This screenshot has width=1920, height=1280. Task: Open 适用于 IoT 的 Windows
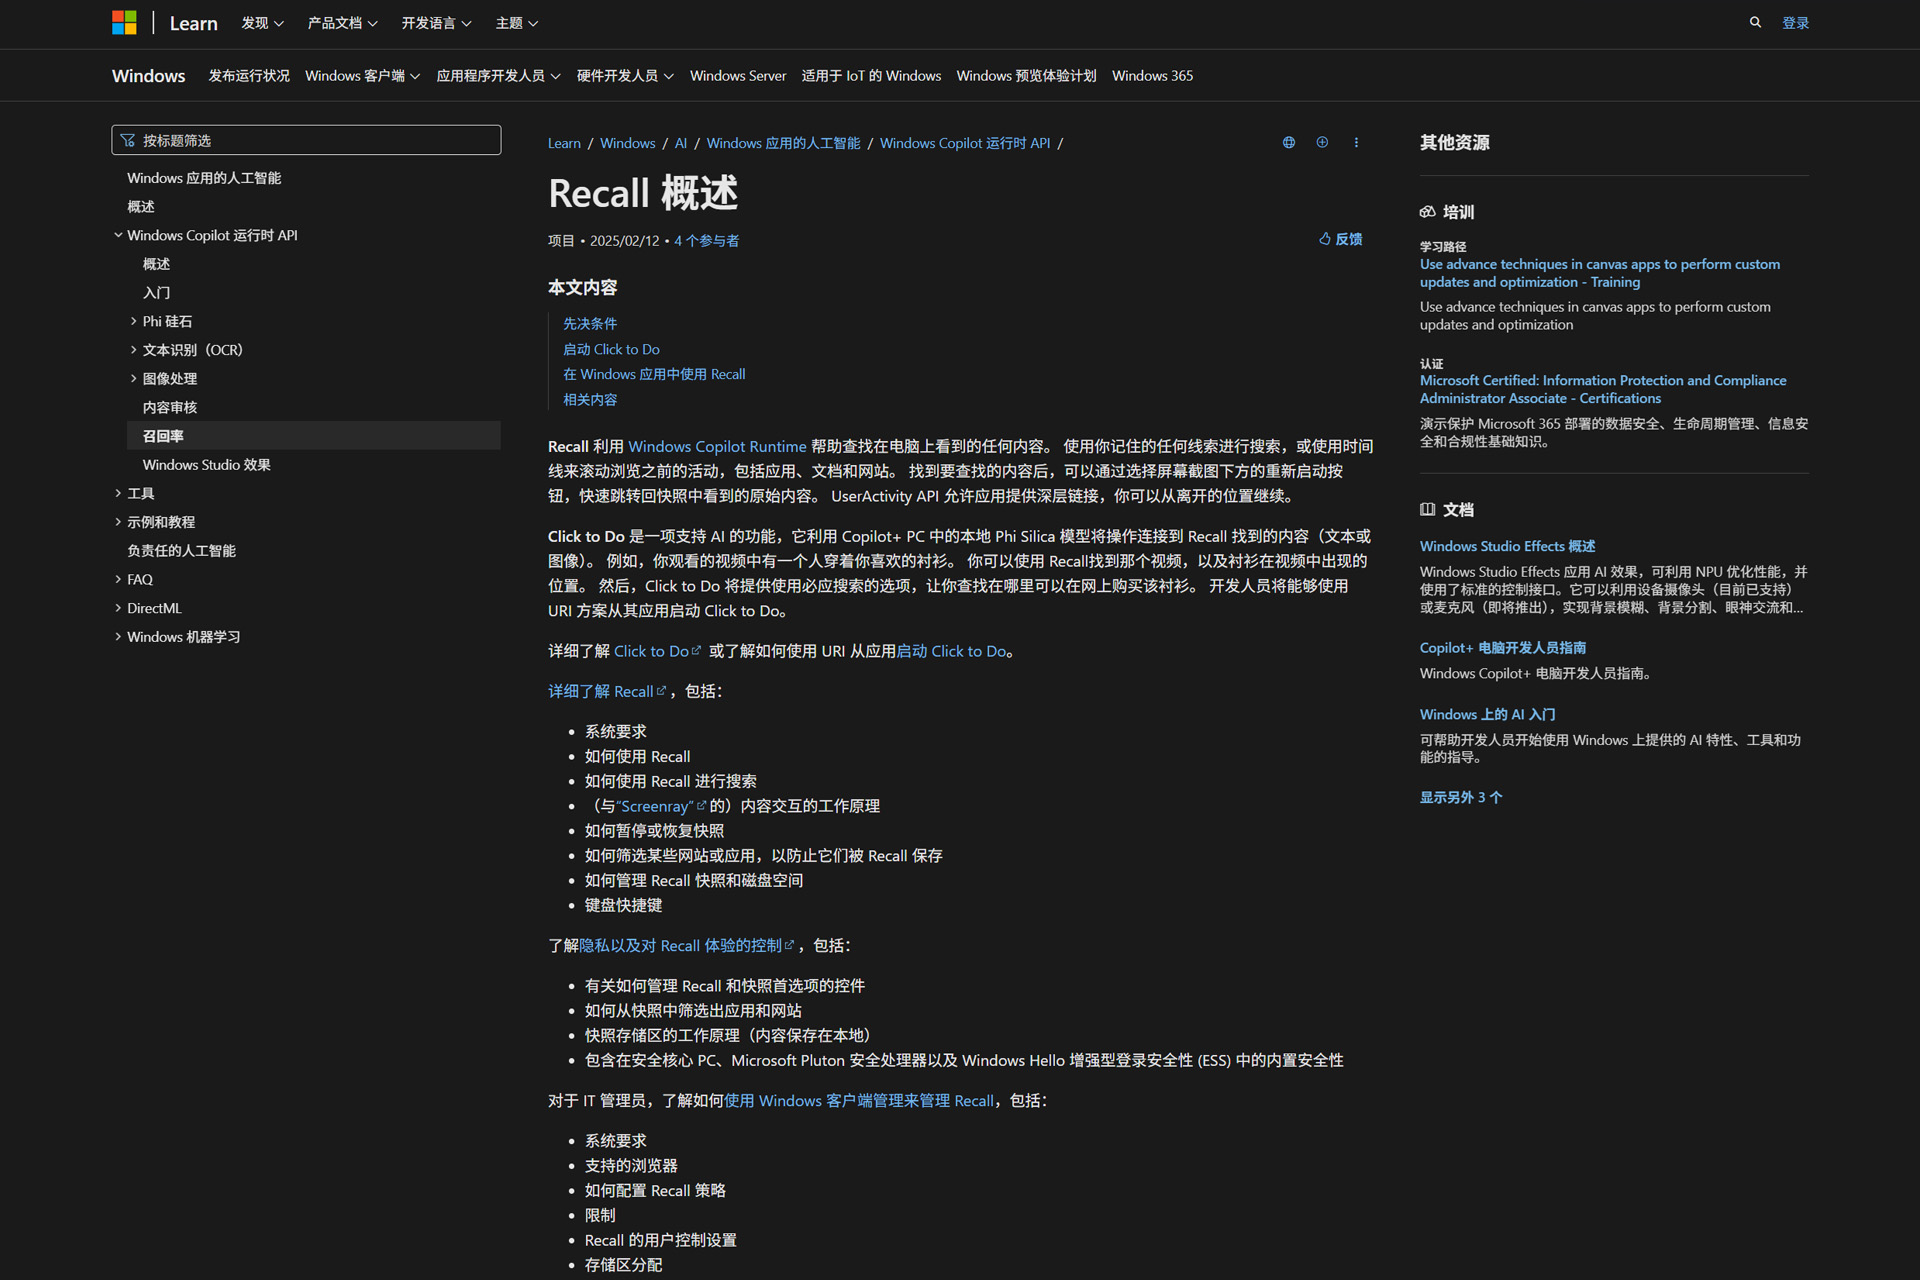point(871,76)
